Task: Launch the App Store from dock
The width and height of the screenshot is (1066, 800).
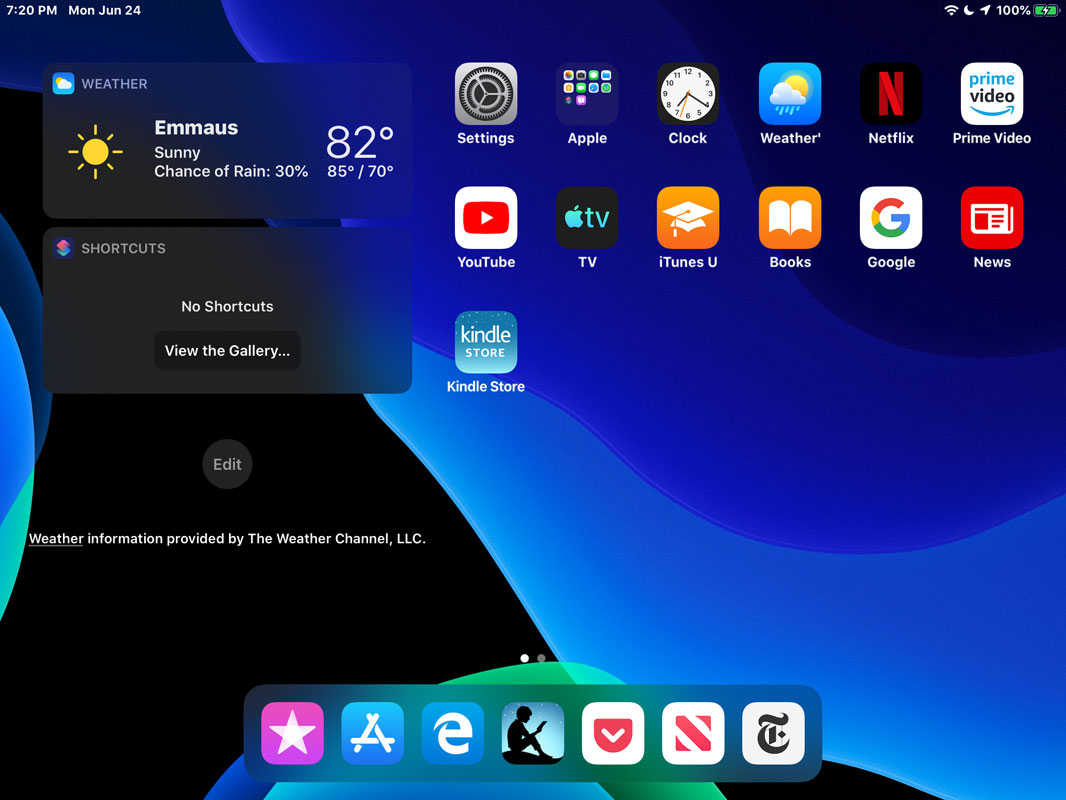Action: point(373,733)
